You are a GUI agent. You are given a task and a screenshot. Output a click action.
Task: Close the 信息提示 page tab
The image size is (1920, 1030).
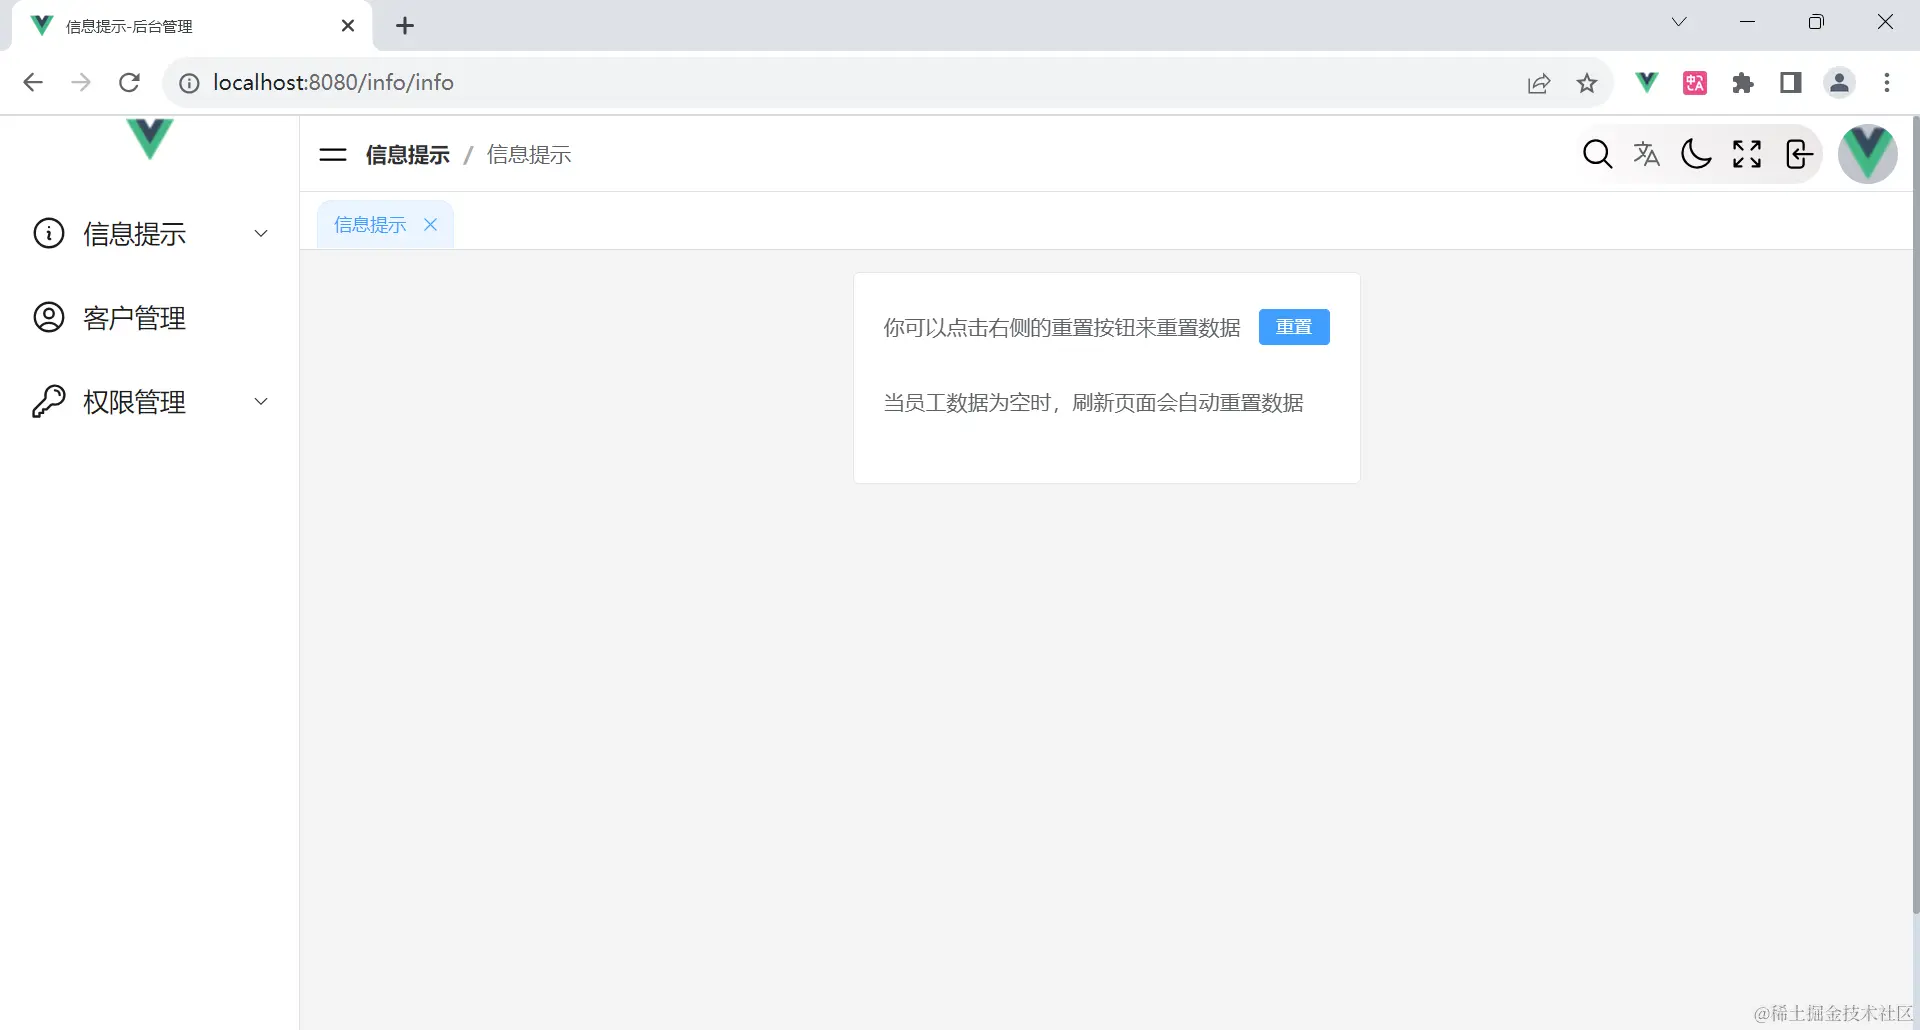point(431,225)
